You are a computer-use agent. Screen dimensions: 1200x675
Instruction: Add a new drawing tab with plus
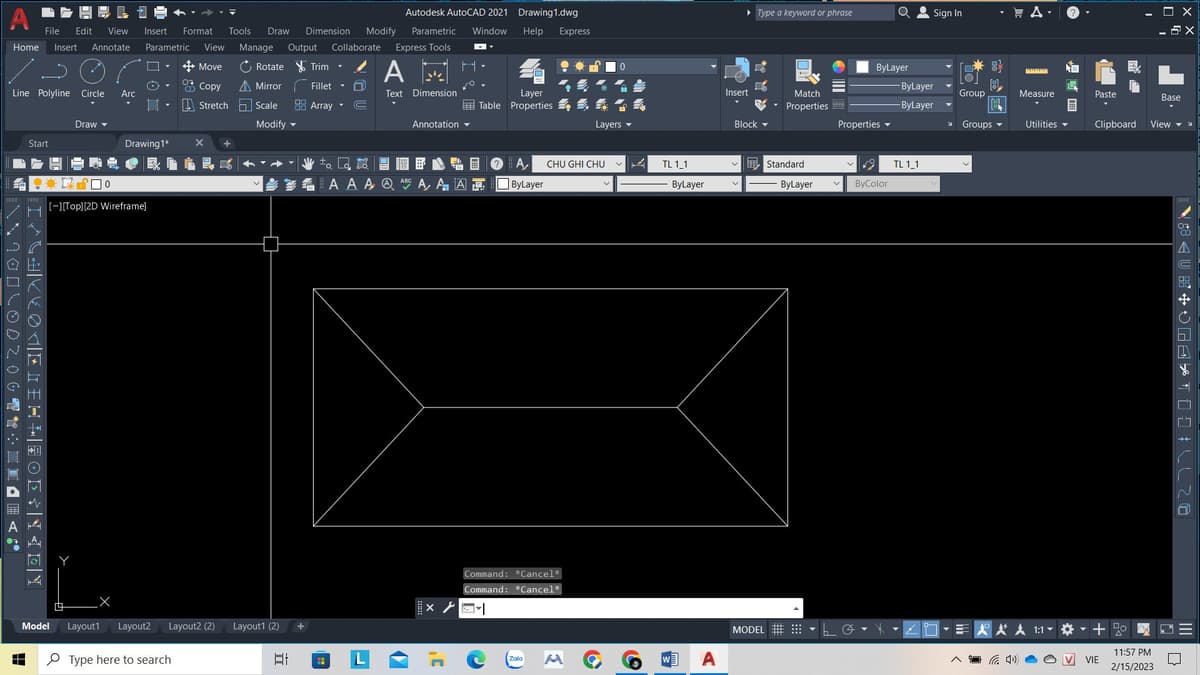(227, 144)
